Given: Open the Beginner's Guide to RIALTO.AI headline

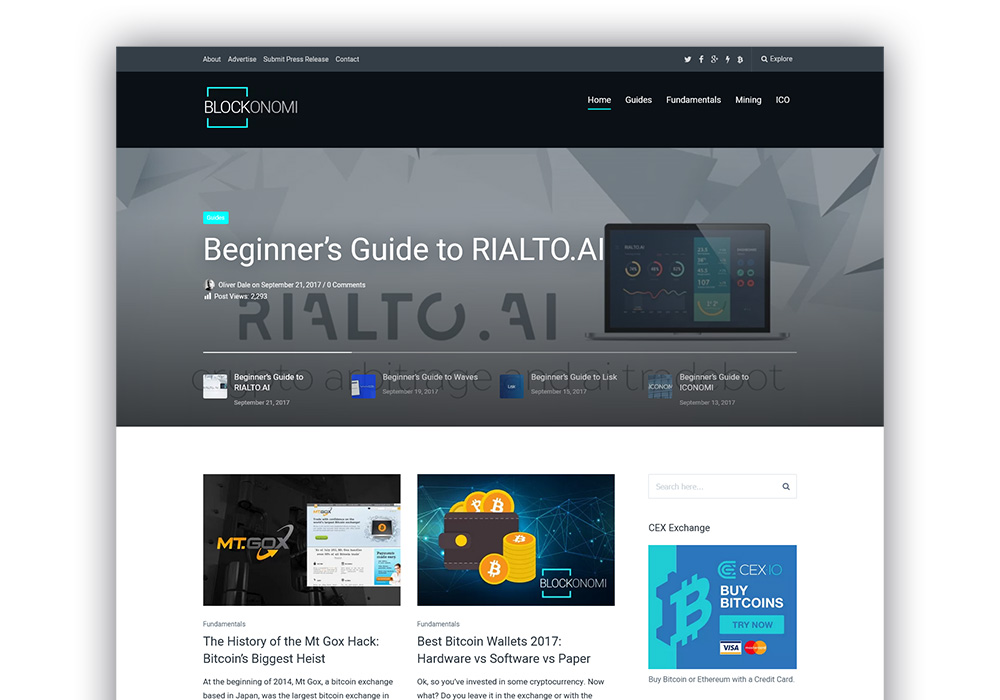Looking at the screenshot, I should coord(403,249).
